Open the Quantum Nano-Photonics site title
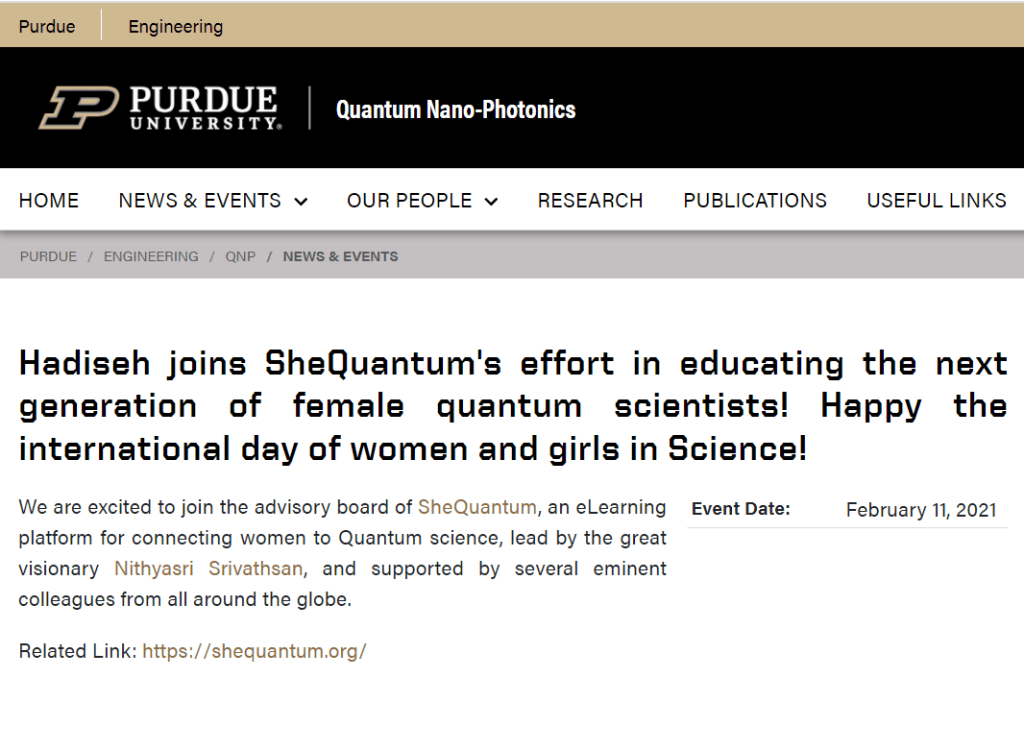The width and height of the screenshot is (1024, 750). click(x=456, y=109)
